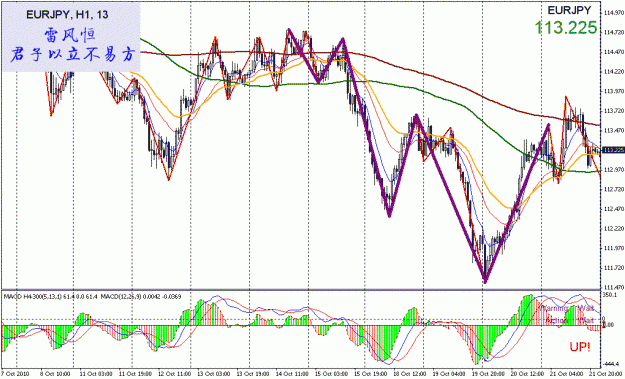
Task: Click the 114.720 price axis label
Action: tap(614, 32)
